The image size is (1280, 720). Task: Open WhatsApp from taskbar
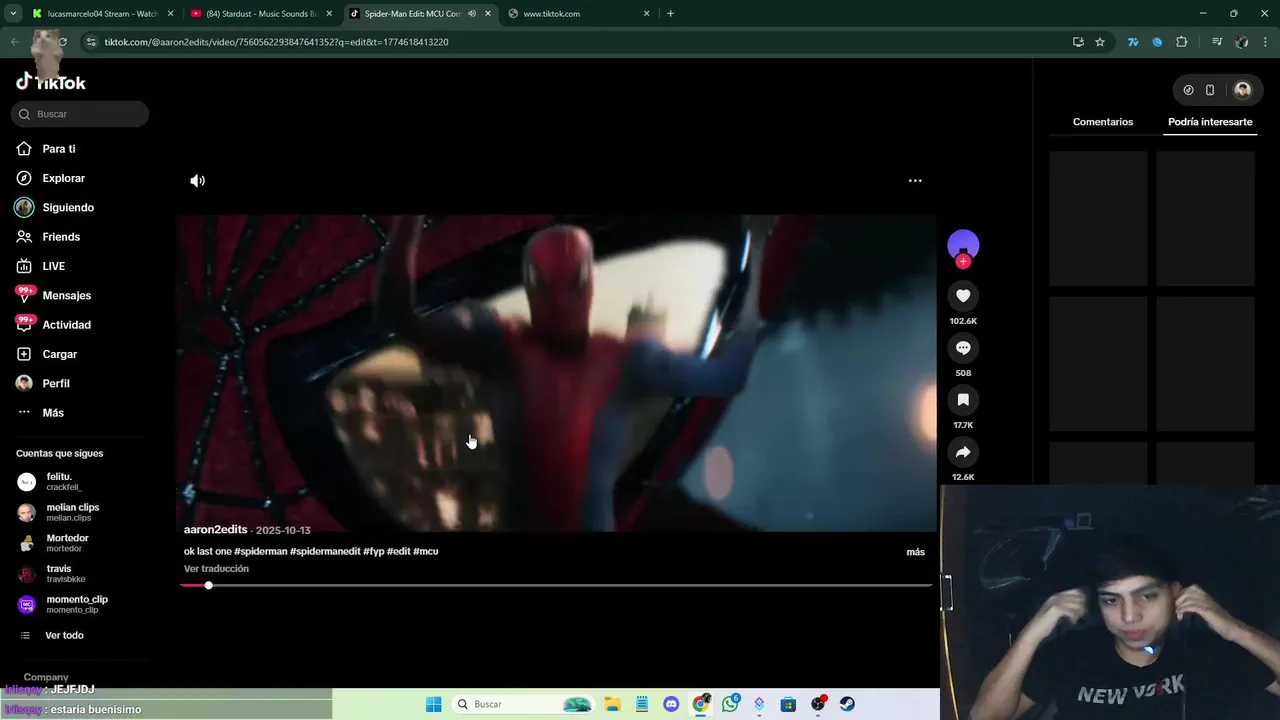pyautogui.click(x=730, y=704)
